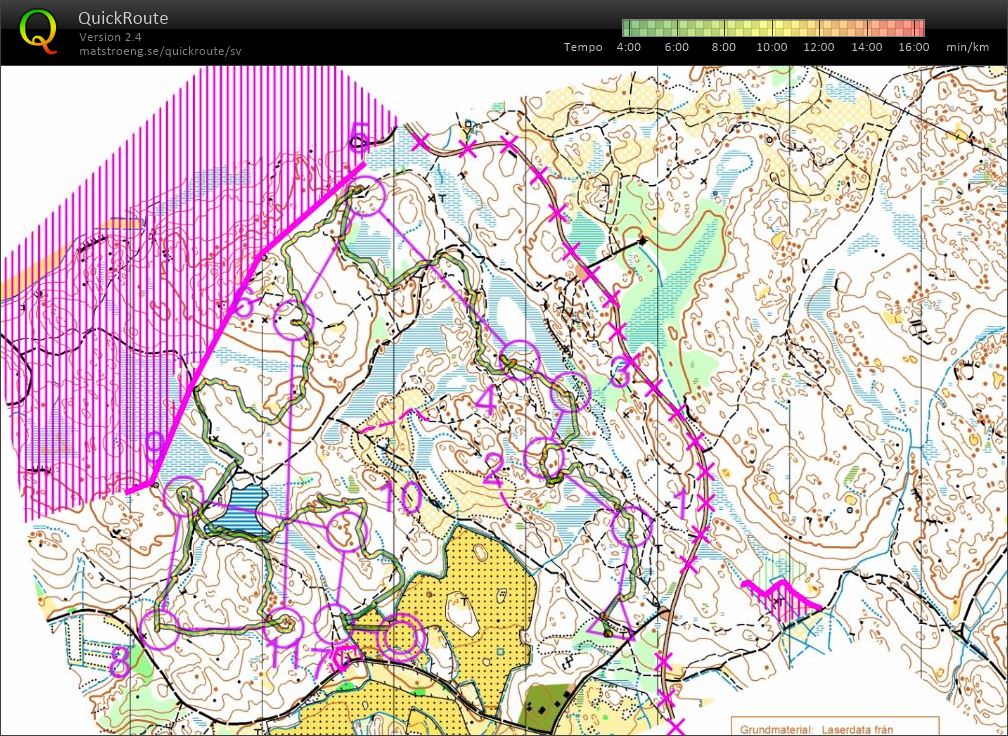The width and height of the screenshot is (1008, 736).
Task: Click control number 3 label
Action: (621, 372)
